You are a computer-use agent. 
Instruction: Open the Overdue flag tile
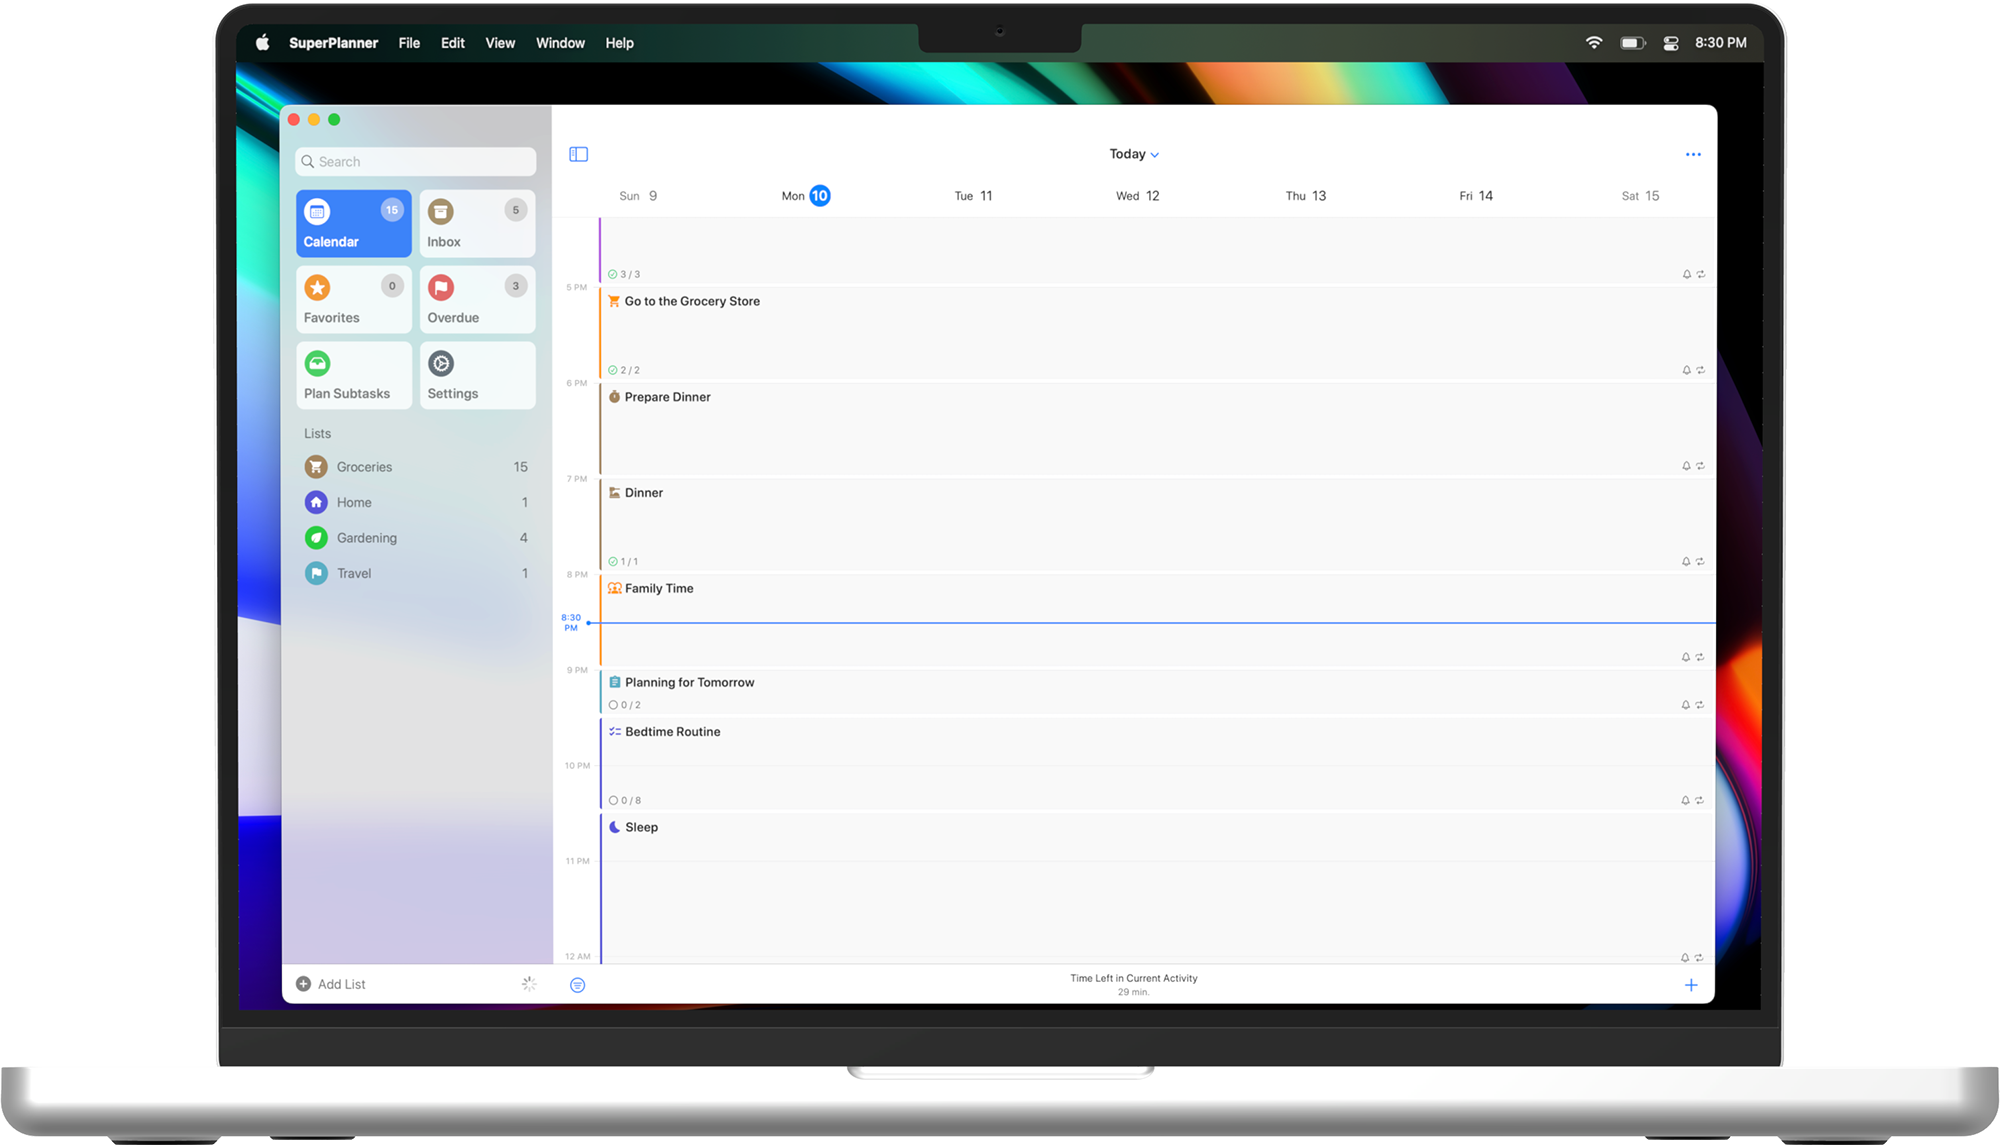[x=477, y=300]
